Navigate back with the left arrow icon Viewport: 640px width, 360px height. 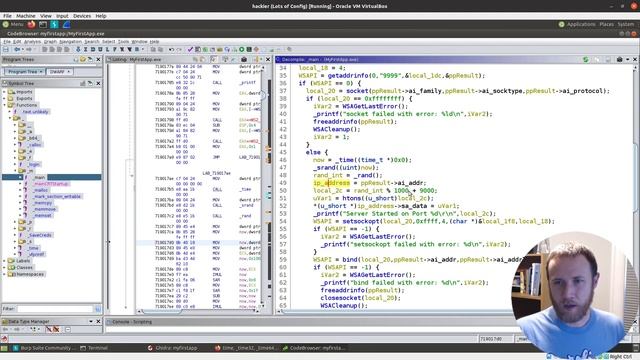click(x=17, y=49)
